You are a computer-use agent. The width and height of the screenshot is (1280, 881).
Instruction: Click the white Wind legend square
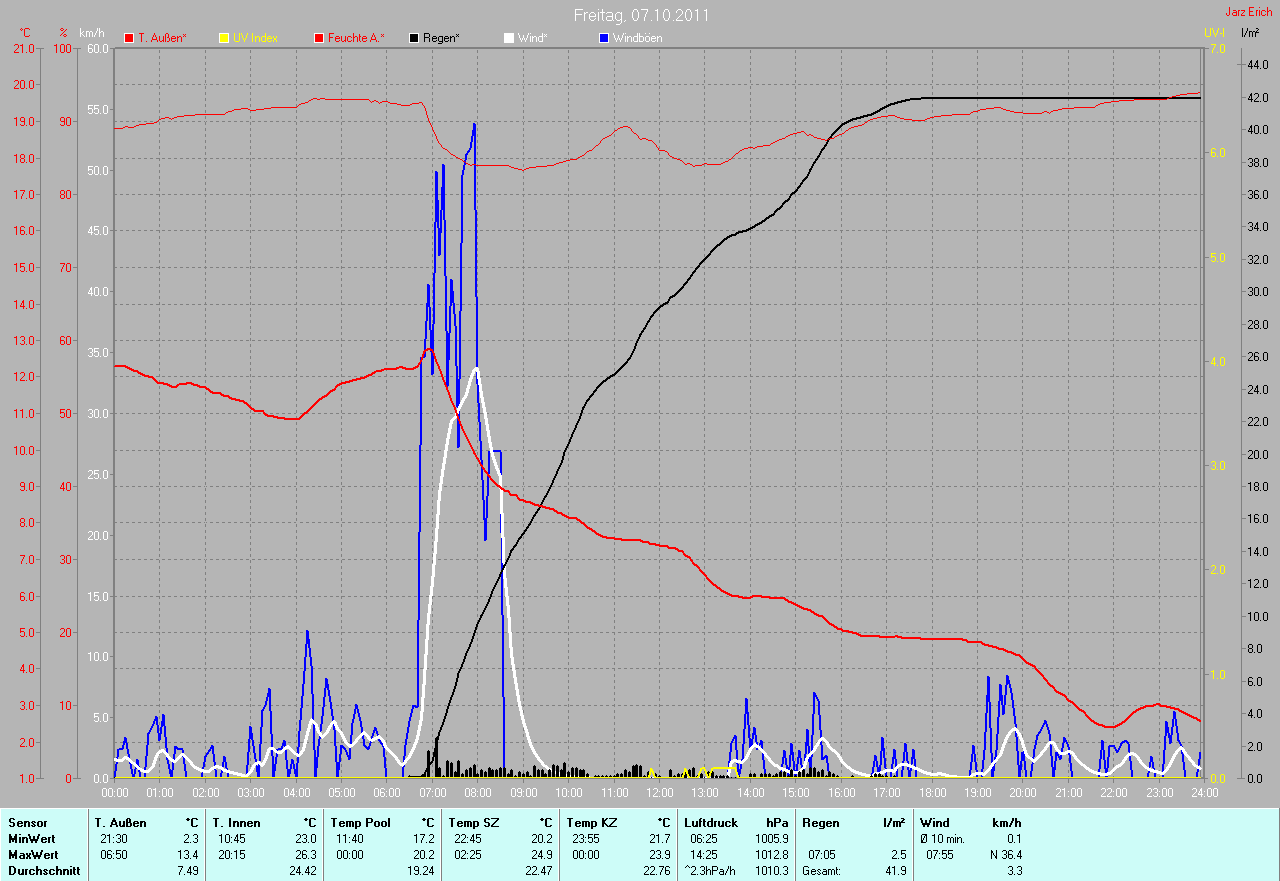(x=509, y=38)
